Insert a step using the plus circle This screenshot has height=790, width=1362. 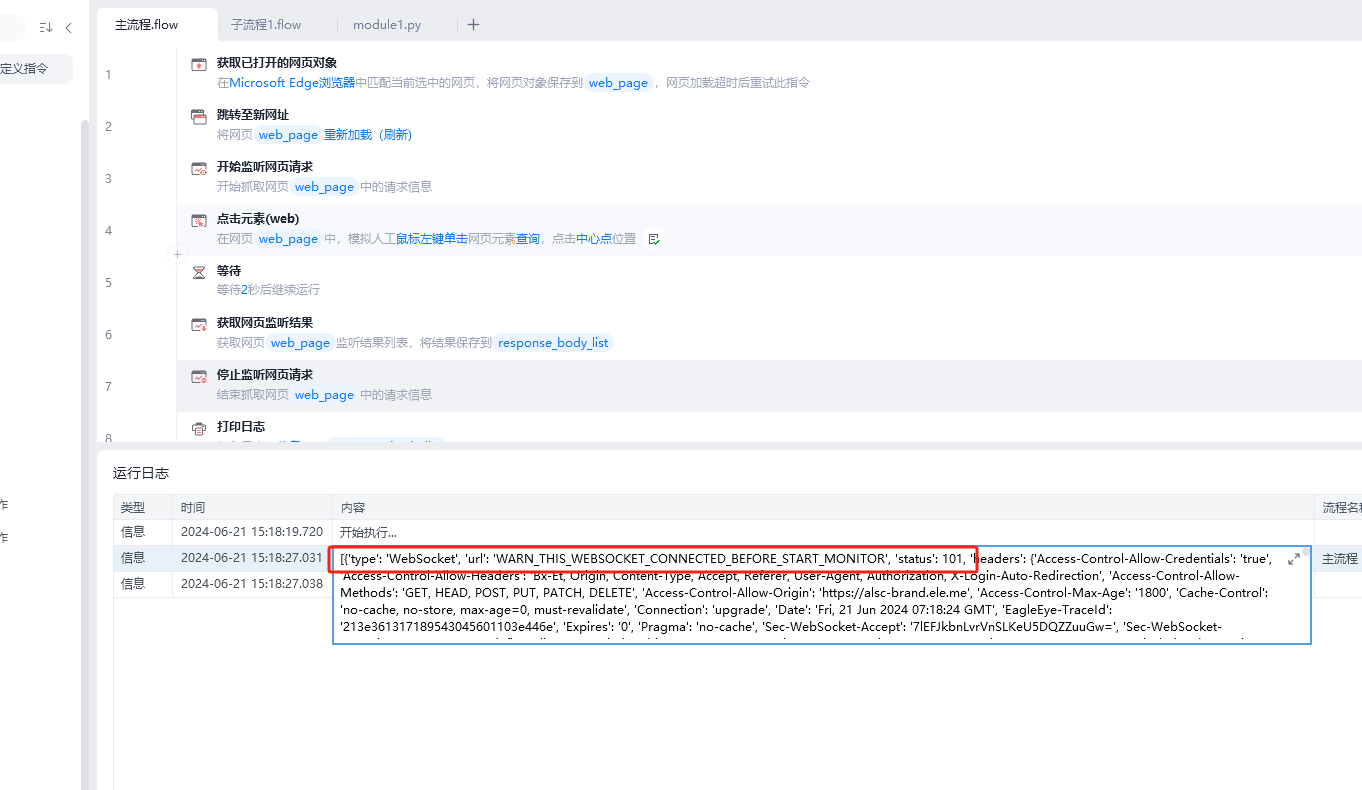click(178, 255)
